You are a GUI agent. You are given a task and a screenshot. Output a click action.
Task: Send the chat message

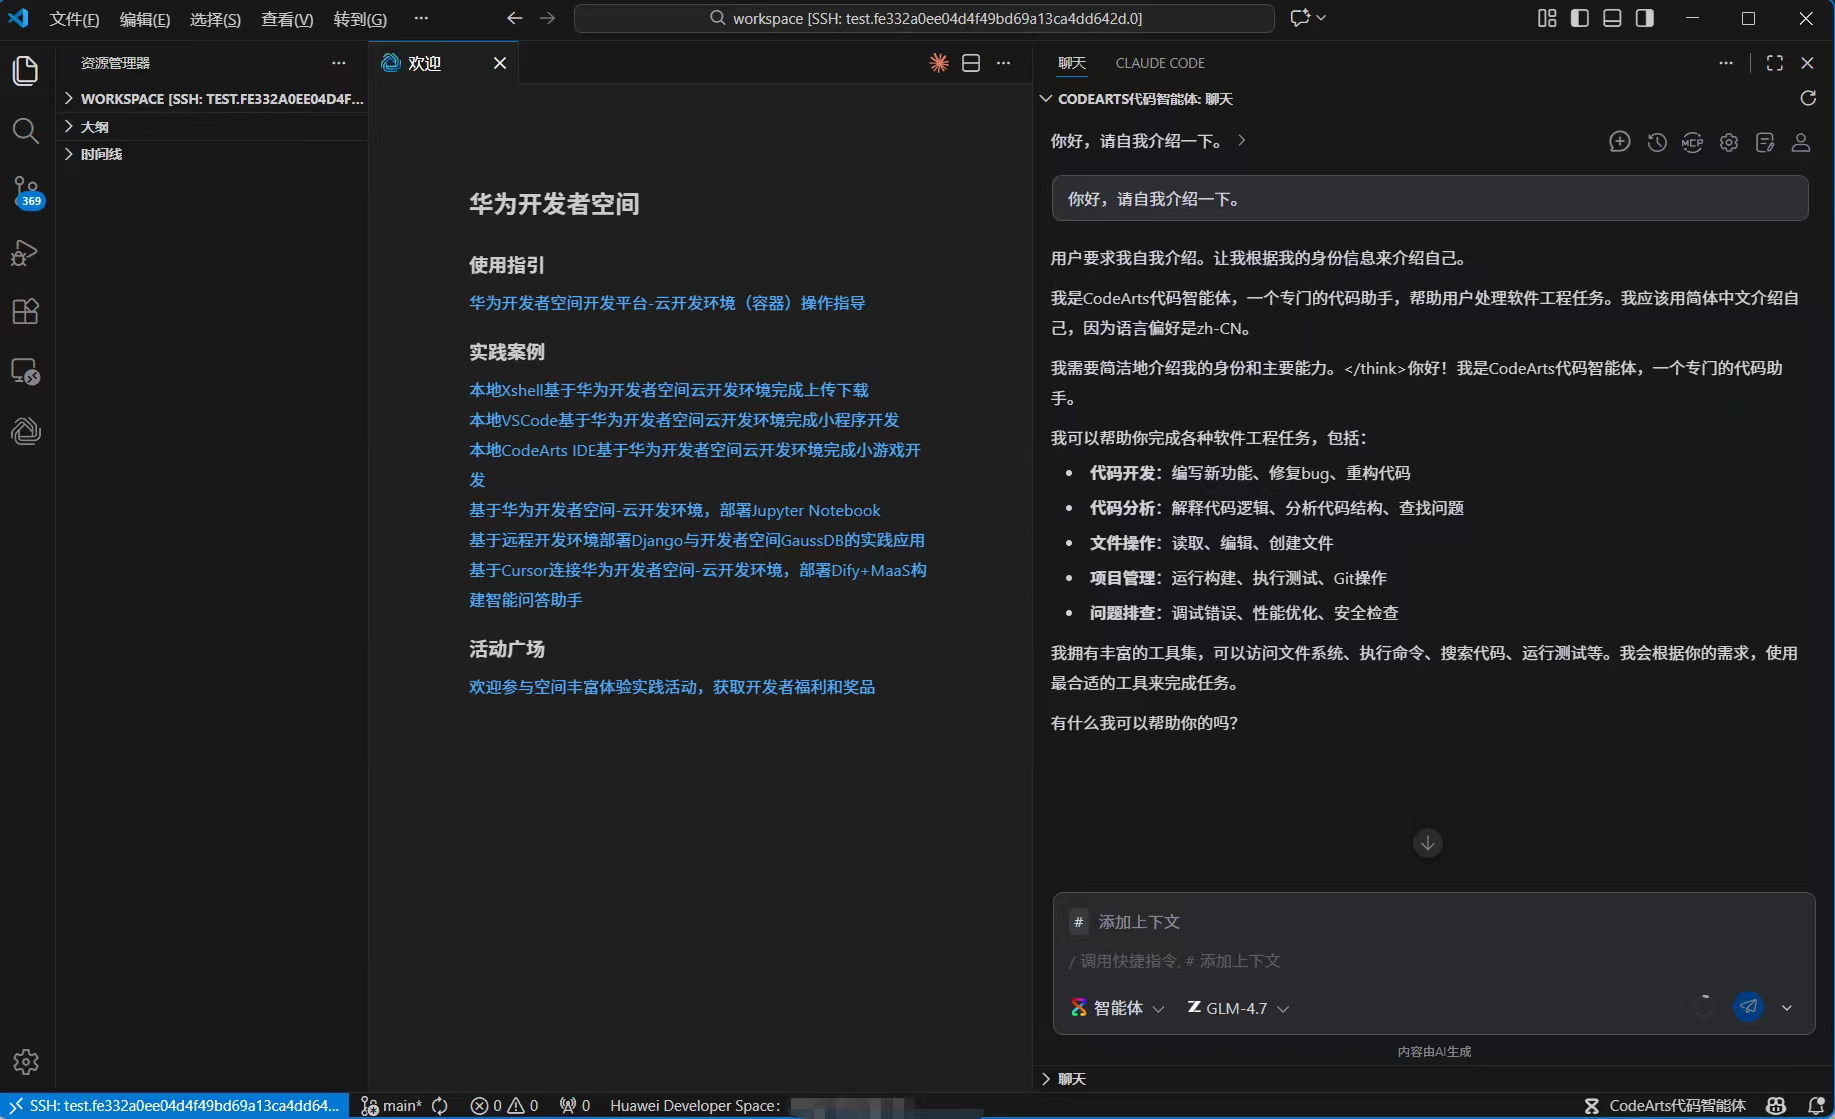1748,1007
